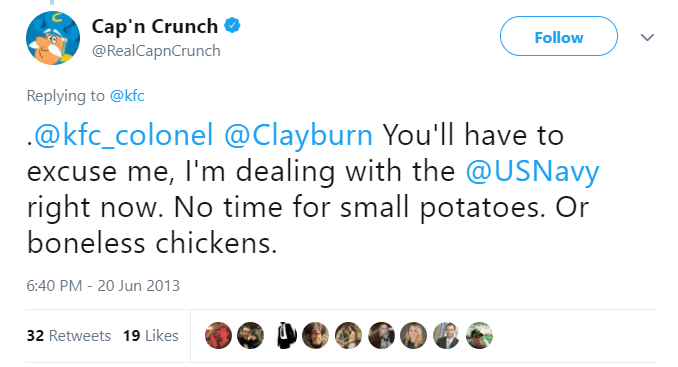This screenshot has height=367, width=678.
Task: Open the red-tinted liker avatar
Action: (218, 335)
